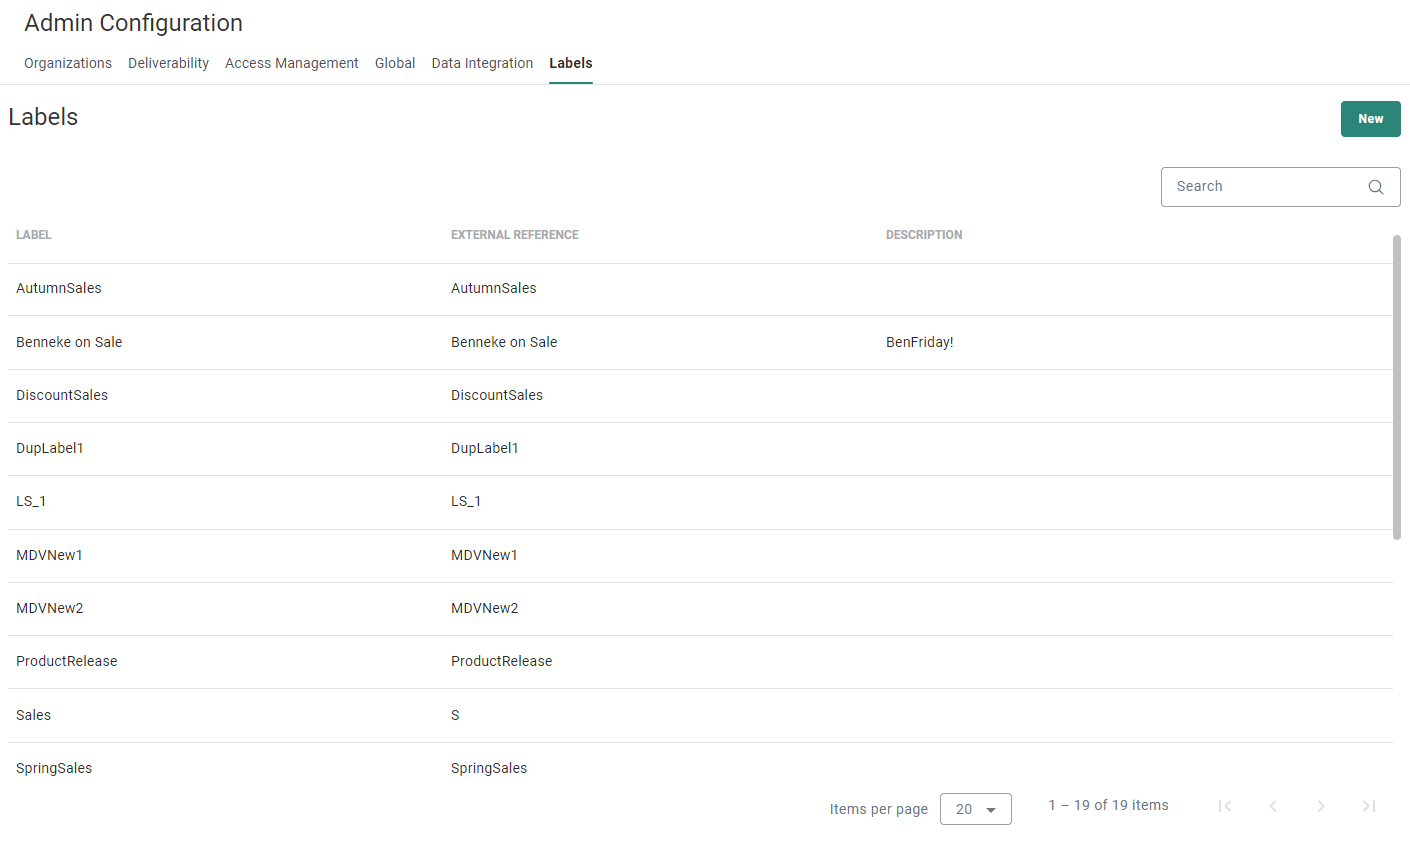Select the Benneke on Sale label

coord(69,342)
